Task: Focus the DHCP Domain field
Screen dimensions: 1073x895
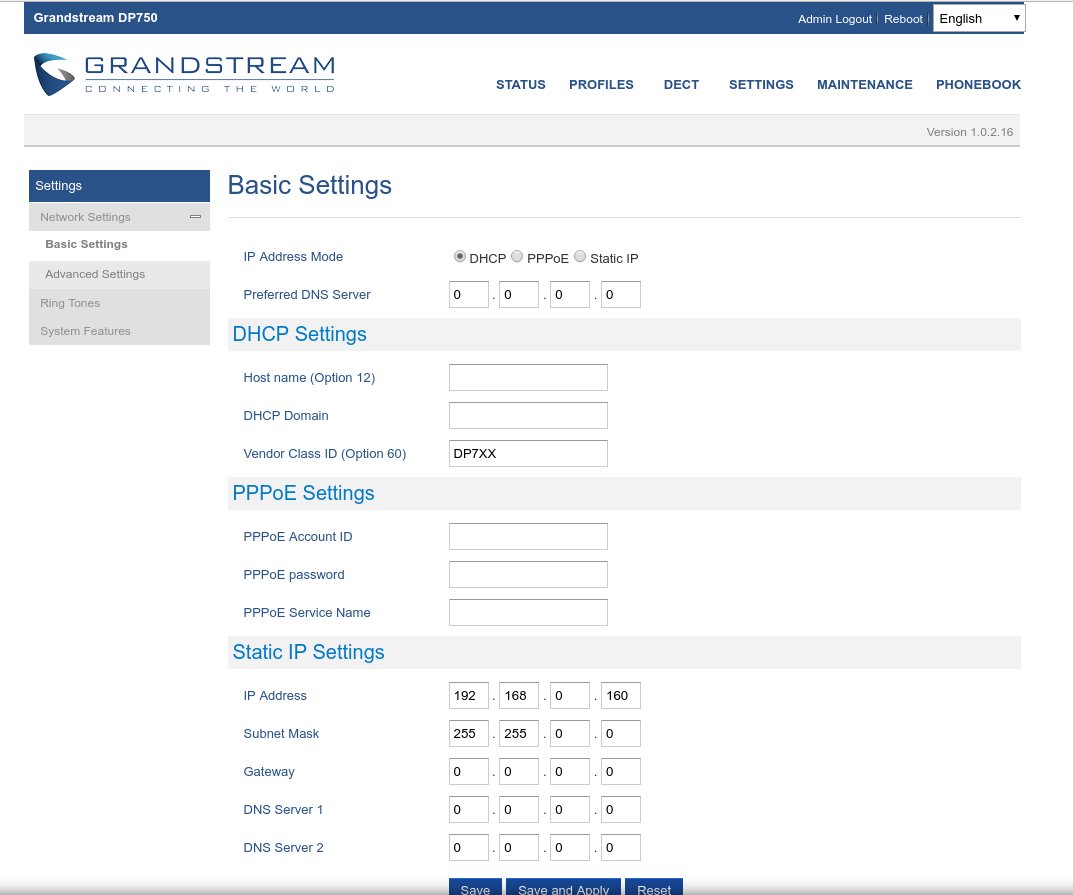Action: coord(528,415)
